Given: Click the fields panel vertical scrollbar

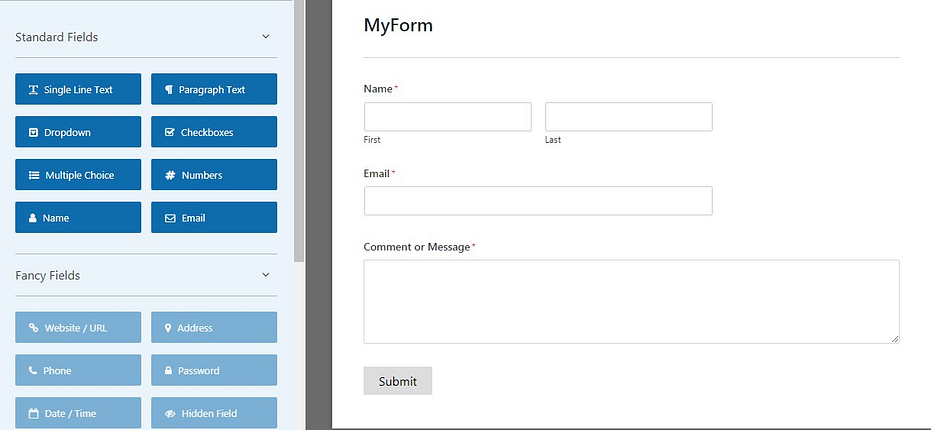Looking at the screenshot, I should [299, 131].
